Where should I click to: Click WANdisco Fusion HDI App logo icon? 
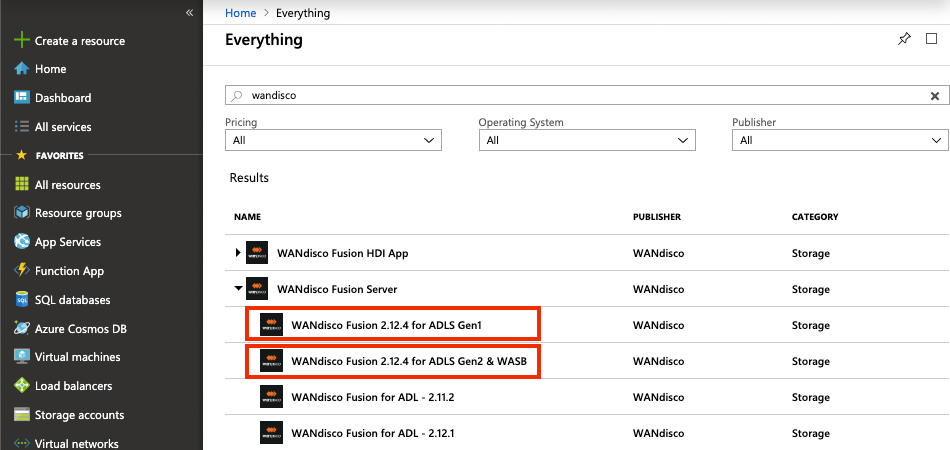[x=257, y=253]
